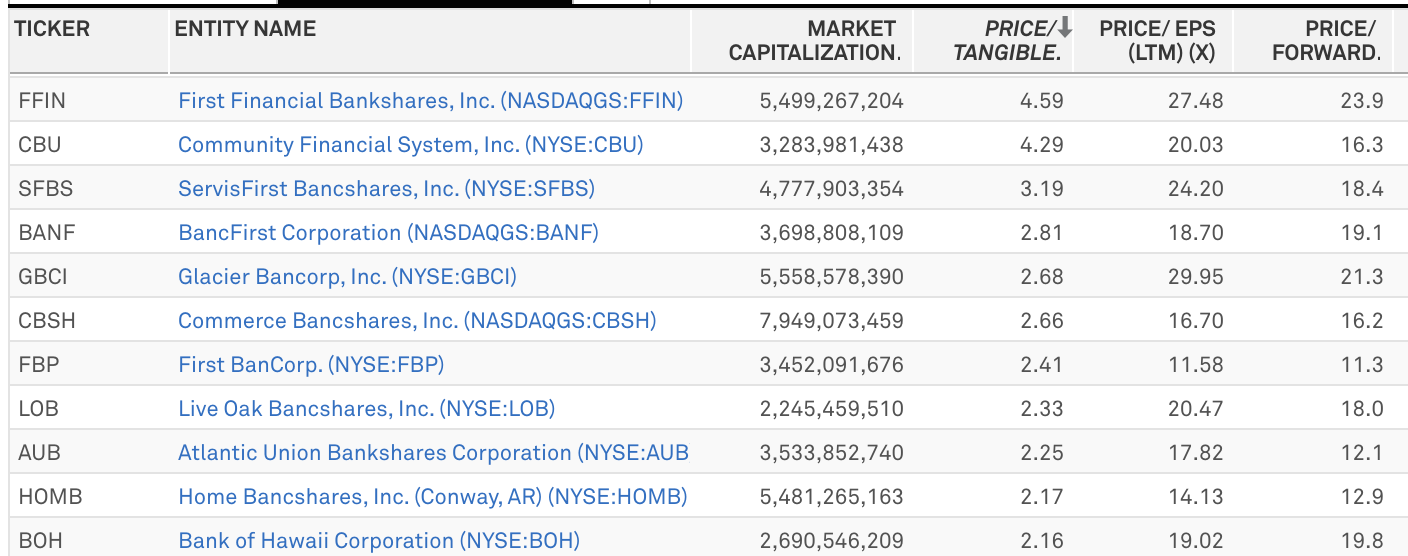Screen dimensions: 1408x556
Task: View Glacier Bancorp, Inc. details
Action: coord(347,277)
